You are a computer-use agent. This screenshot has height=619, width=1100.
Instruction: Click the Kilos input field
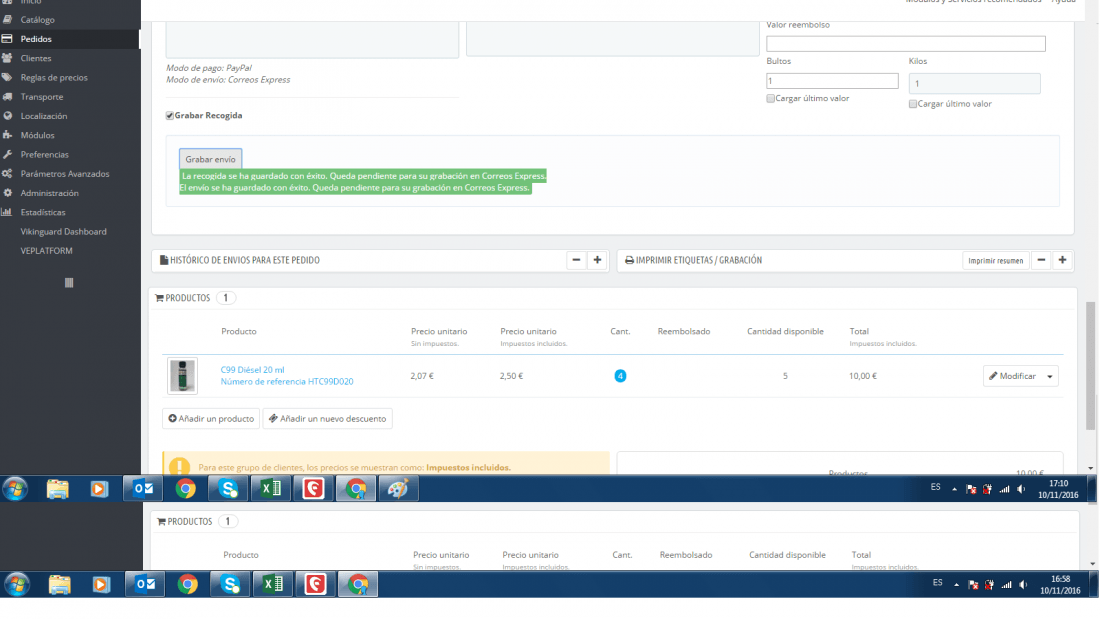point(974,84)
